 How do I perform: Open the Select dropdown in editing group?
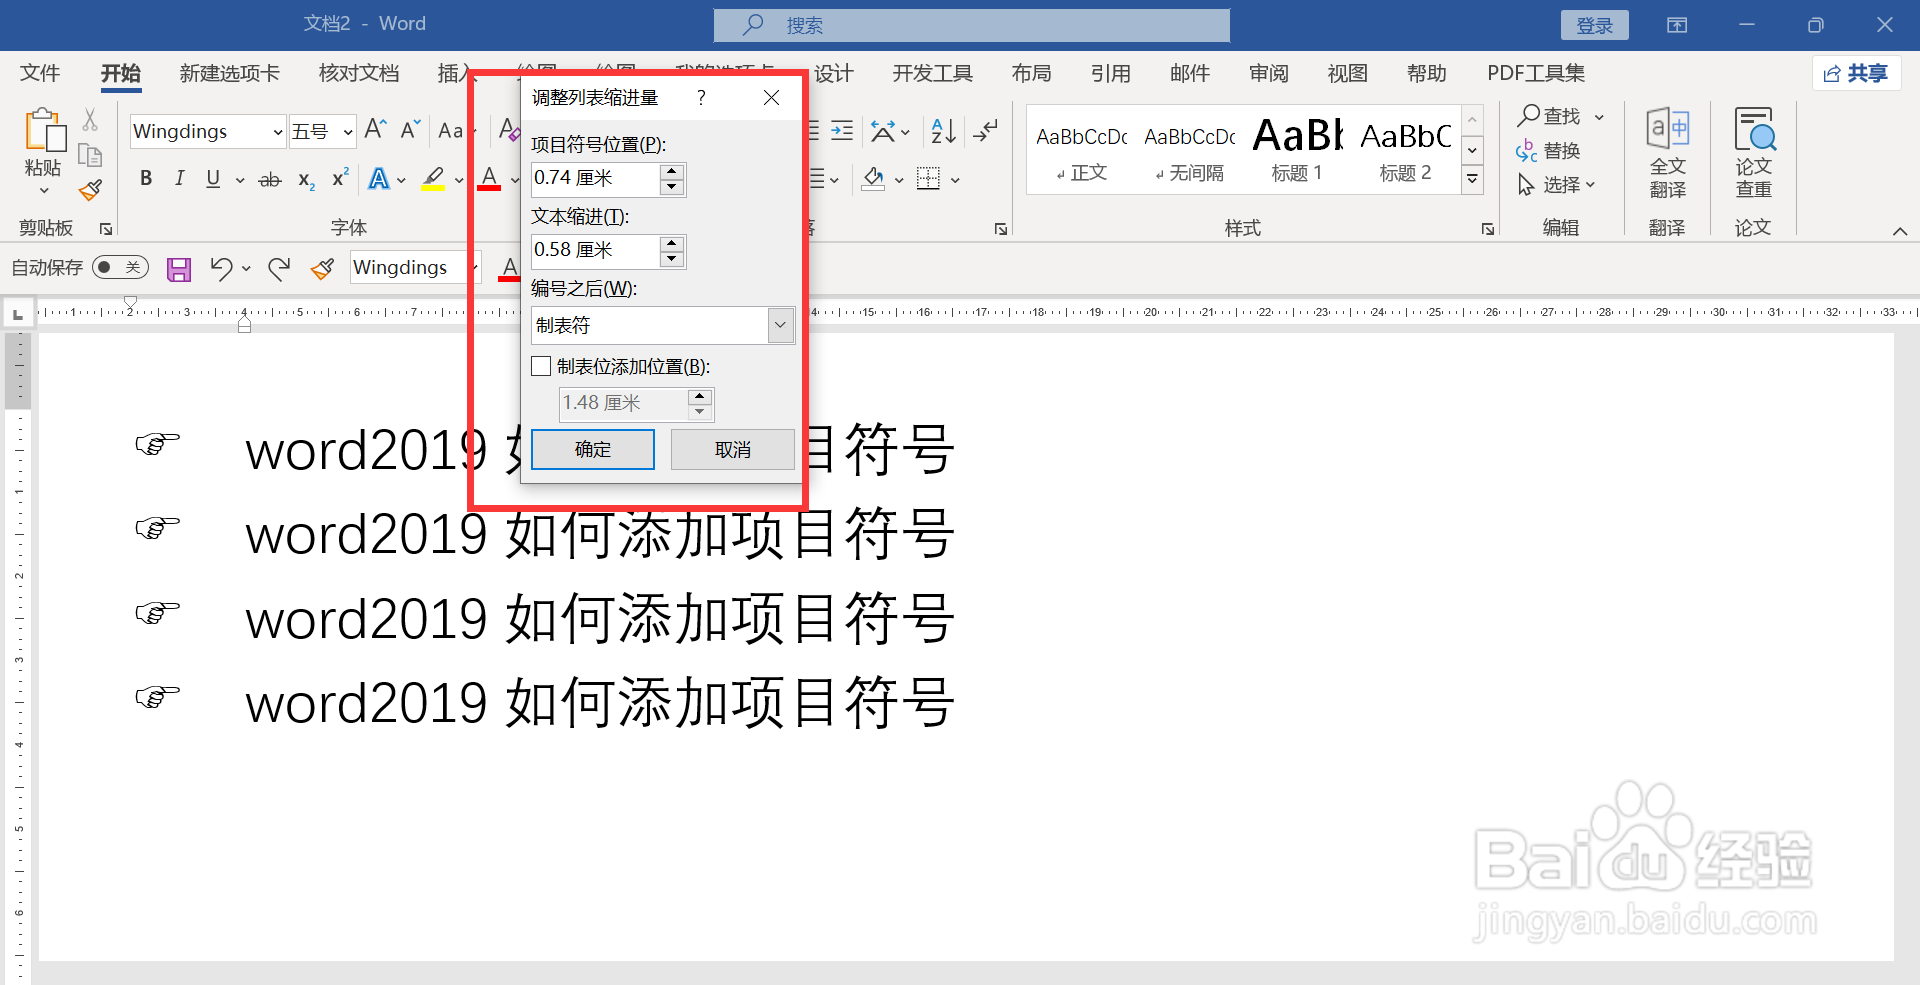1556,185
